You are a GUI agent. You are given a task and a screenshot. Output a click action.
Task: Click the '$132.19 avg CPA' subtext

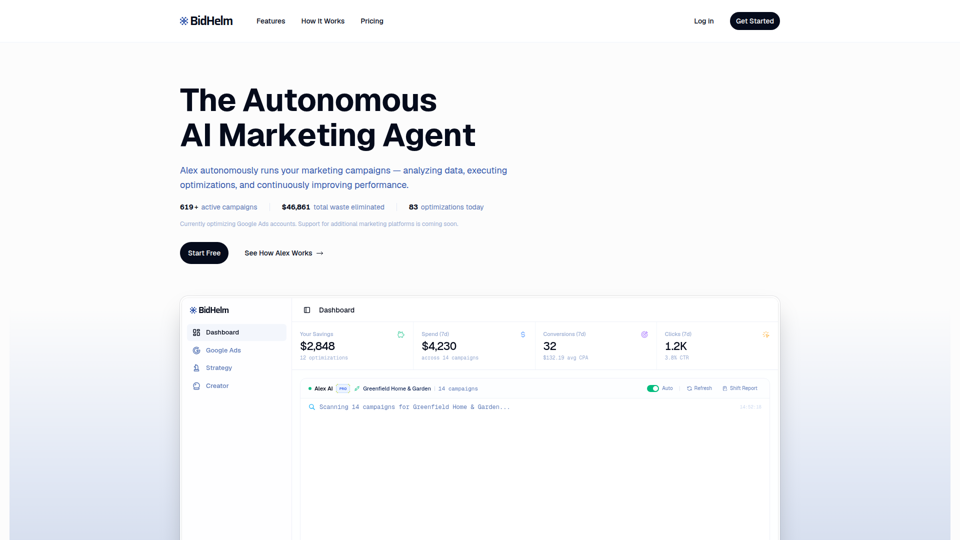[x=565, y=358]
